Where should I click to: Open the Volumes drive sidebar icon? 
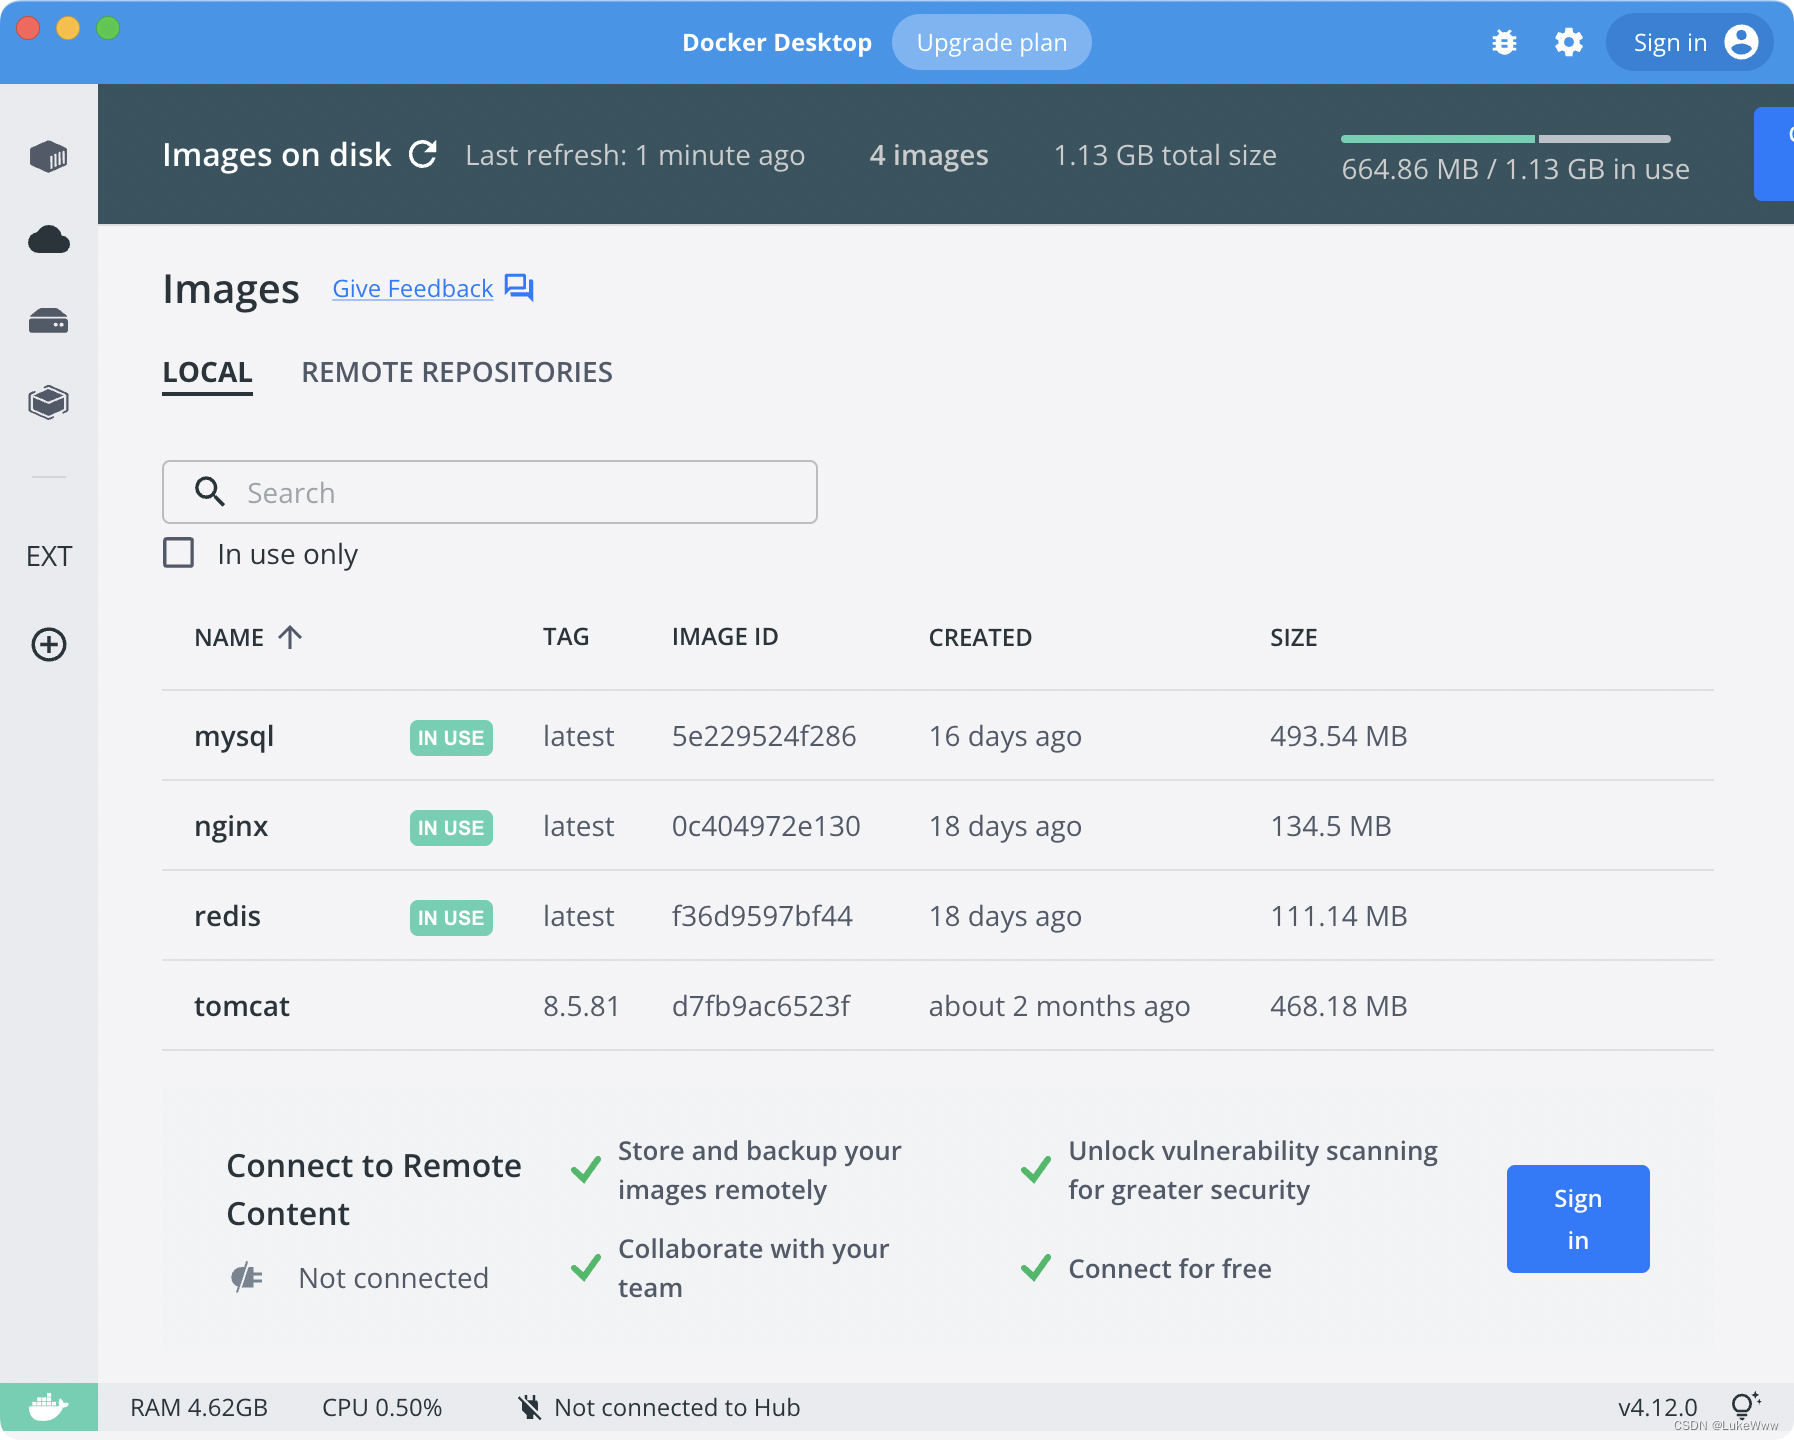click(48, 321)
